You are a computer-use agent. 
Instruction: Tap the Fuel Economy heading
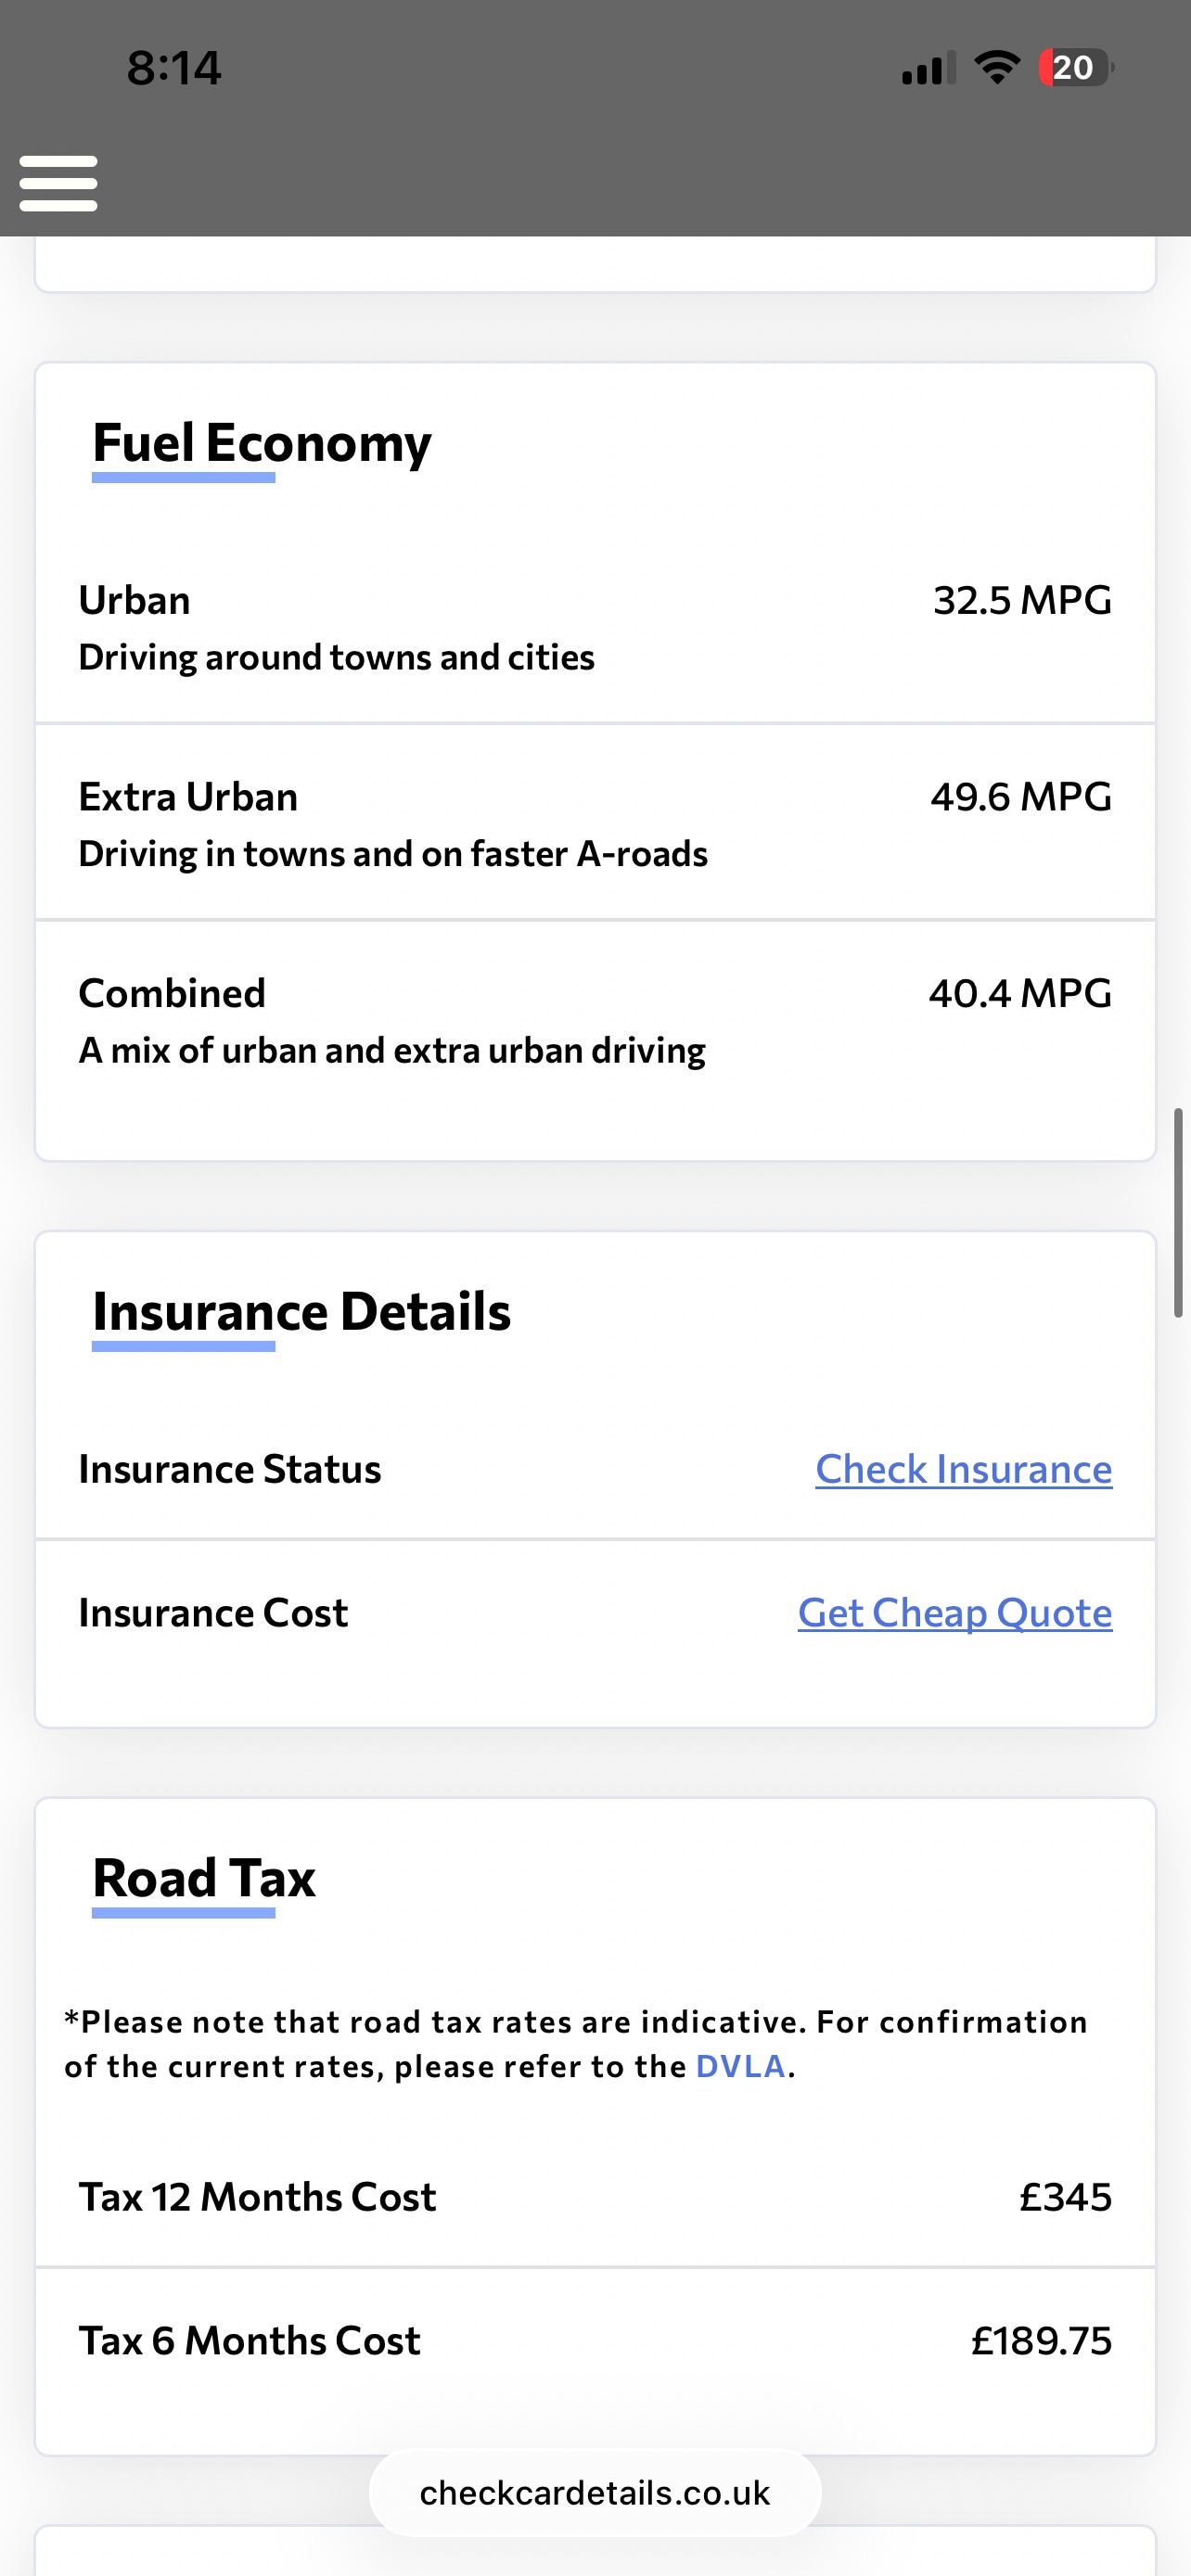[261, 443]
